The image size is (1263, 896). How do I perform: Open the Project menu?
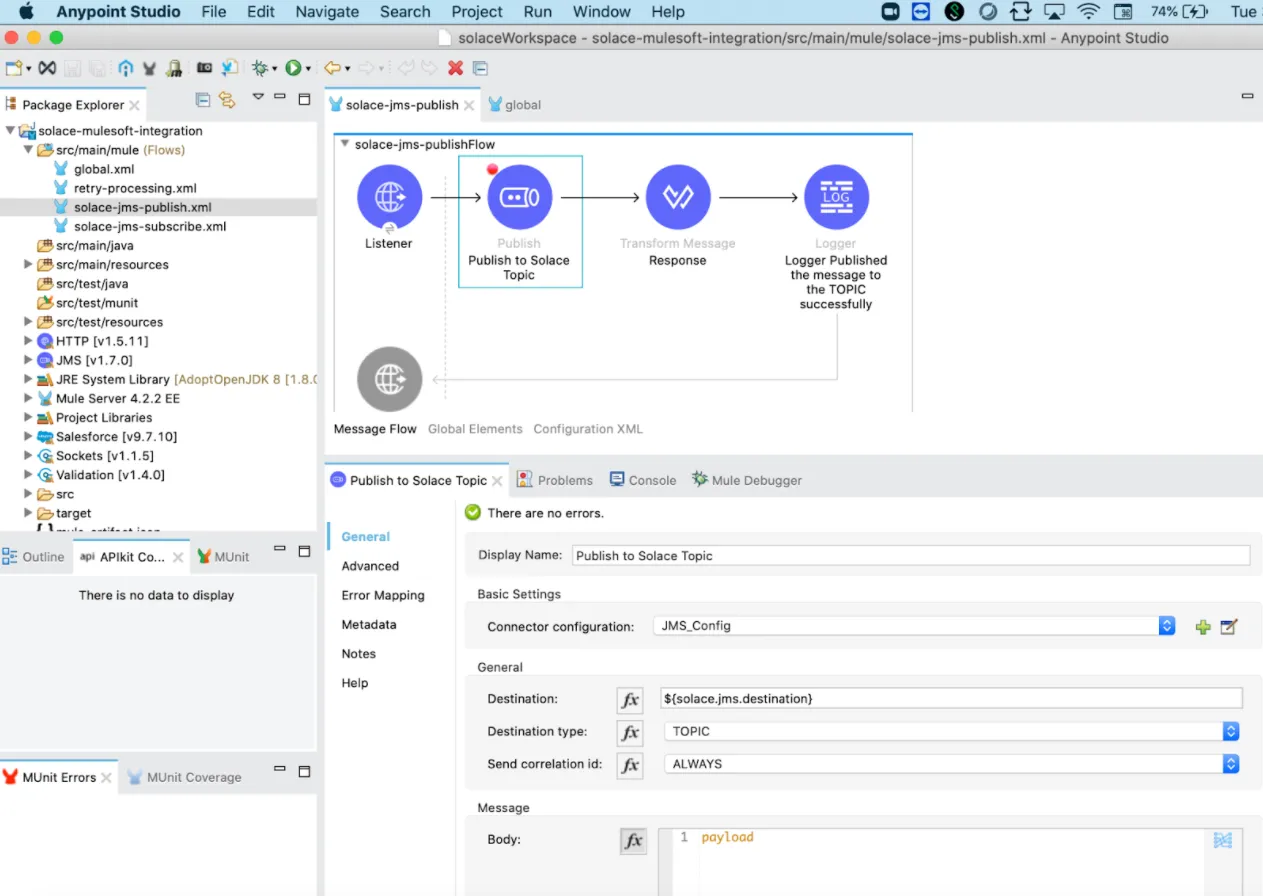477,12
